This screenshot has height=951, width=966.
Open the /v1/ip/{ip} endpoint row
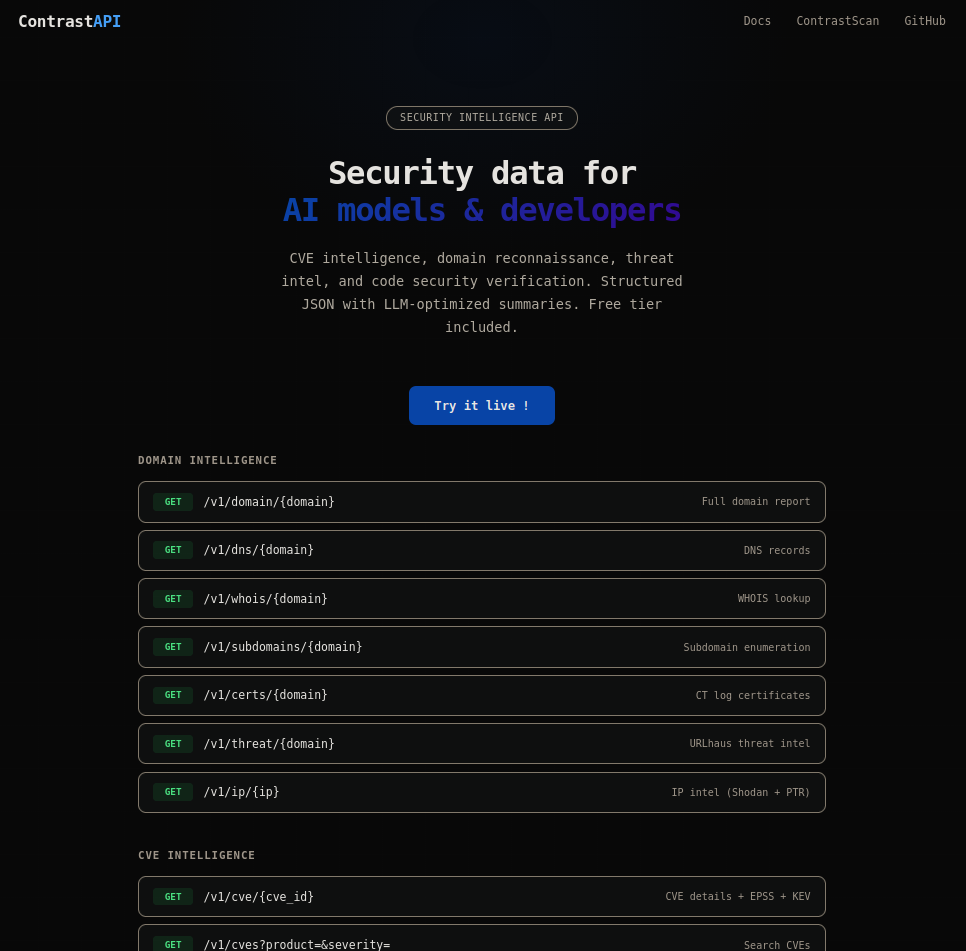click(x=482, y=792)
